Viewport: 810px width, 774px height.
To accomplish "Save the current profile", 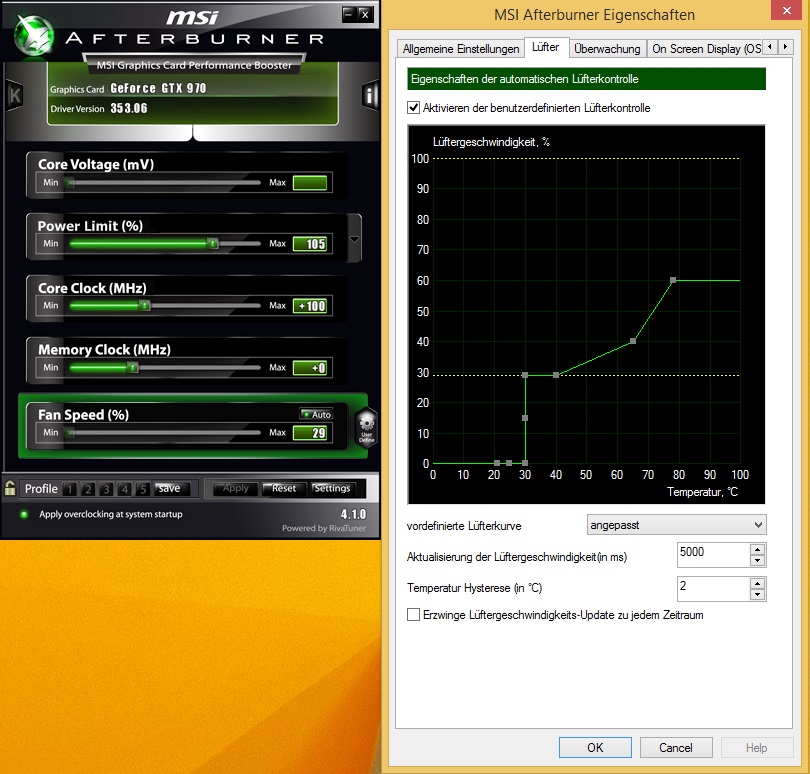I will coord(172,488).
